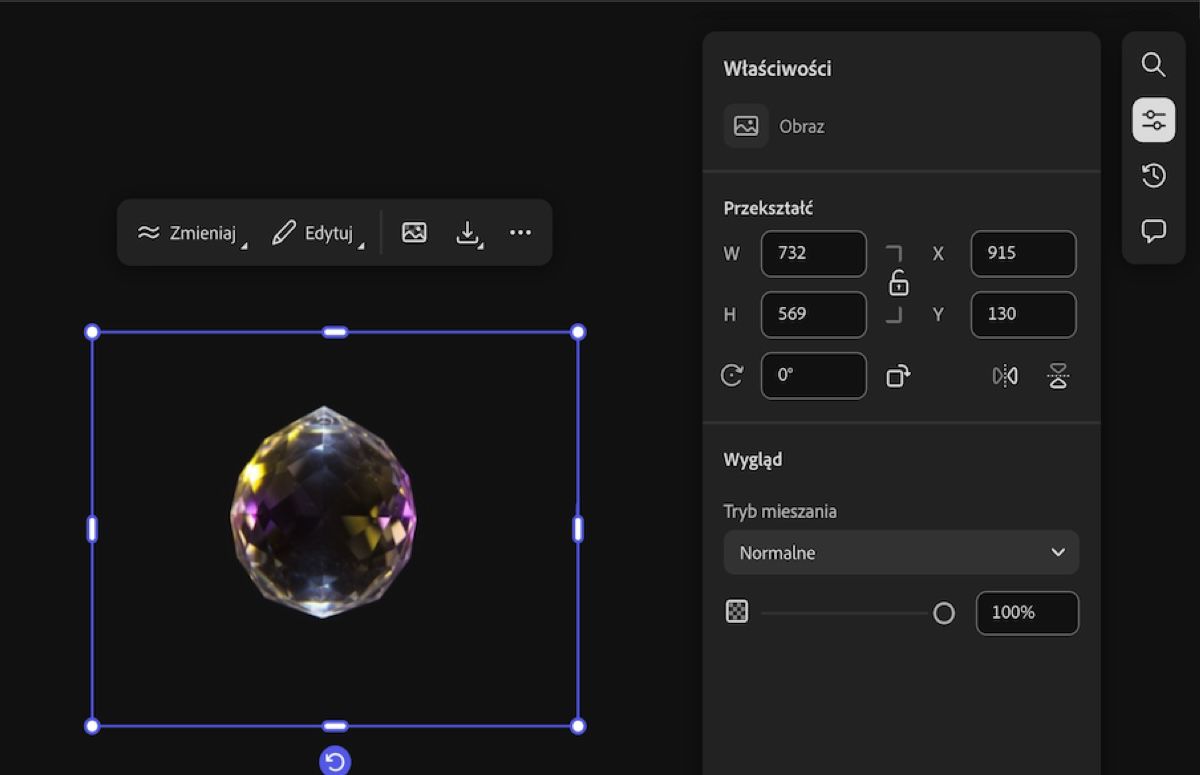The height and width of the screenshot is (775, 1200).
Task: Click the top-left corner selection handle
Action: 92,332
